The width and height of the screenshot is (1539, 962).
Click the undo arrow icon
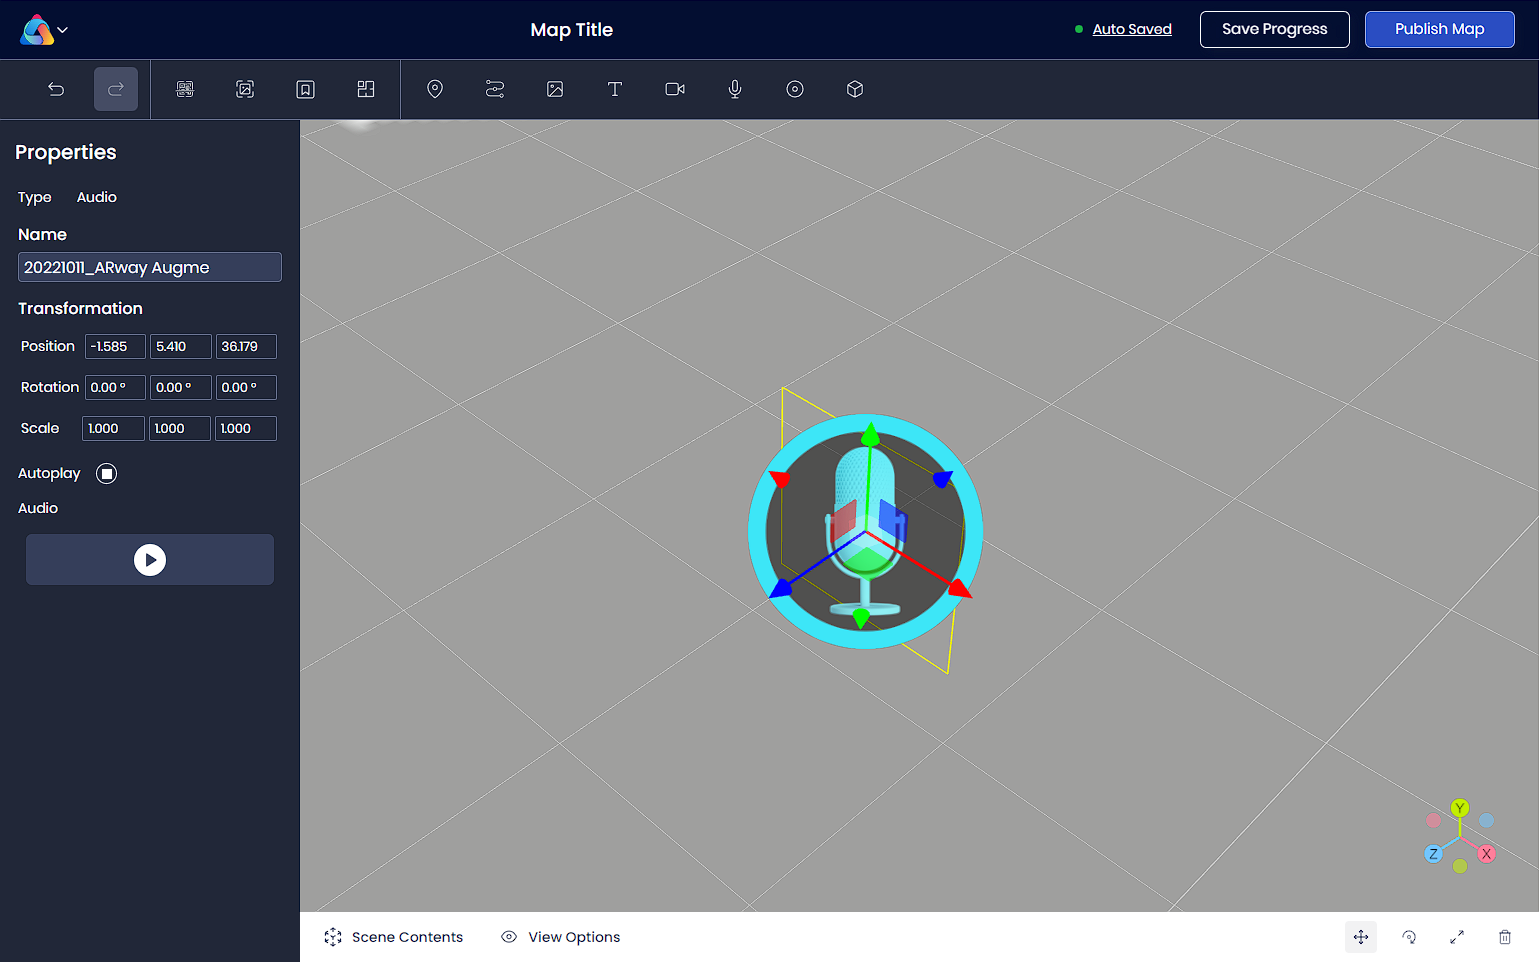tap(56, 89)
